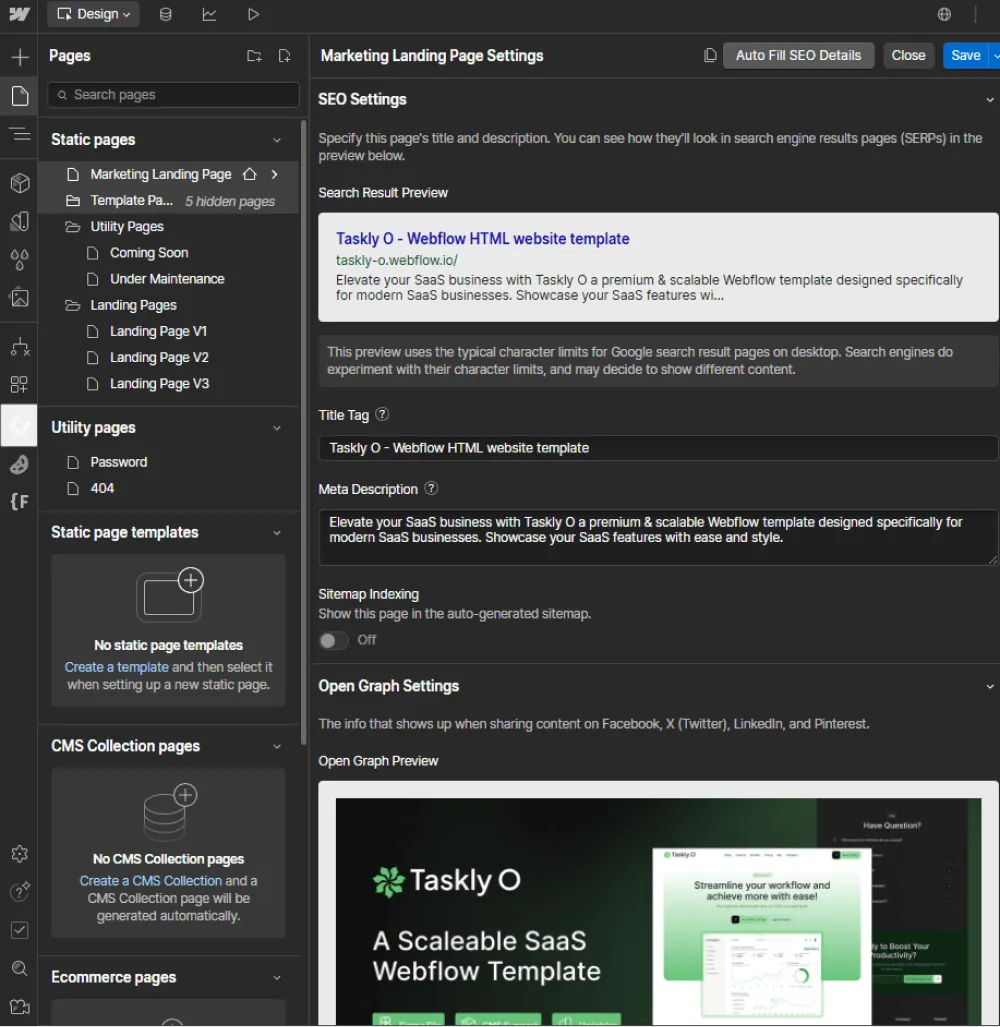Click the create new folder icon
This screenshot has width=1000, height=1027.
point(254,56)
